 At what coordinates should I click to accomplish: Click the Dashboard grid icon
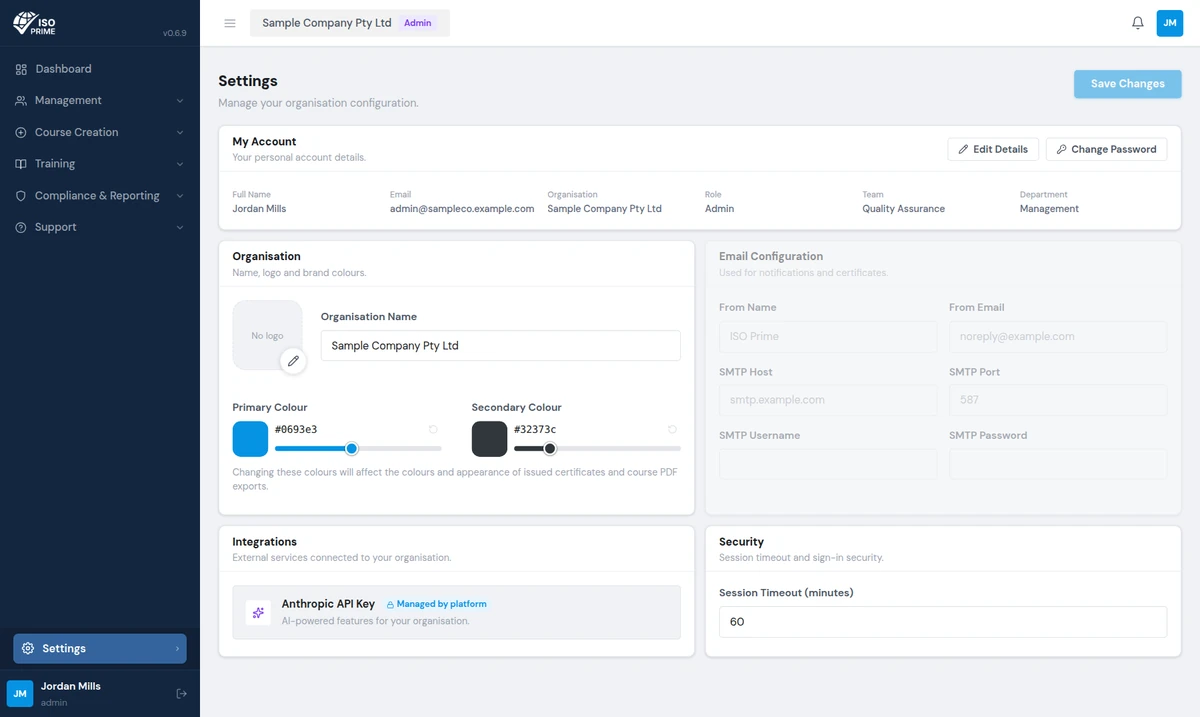pos(21,69)
